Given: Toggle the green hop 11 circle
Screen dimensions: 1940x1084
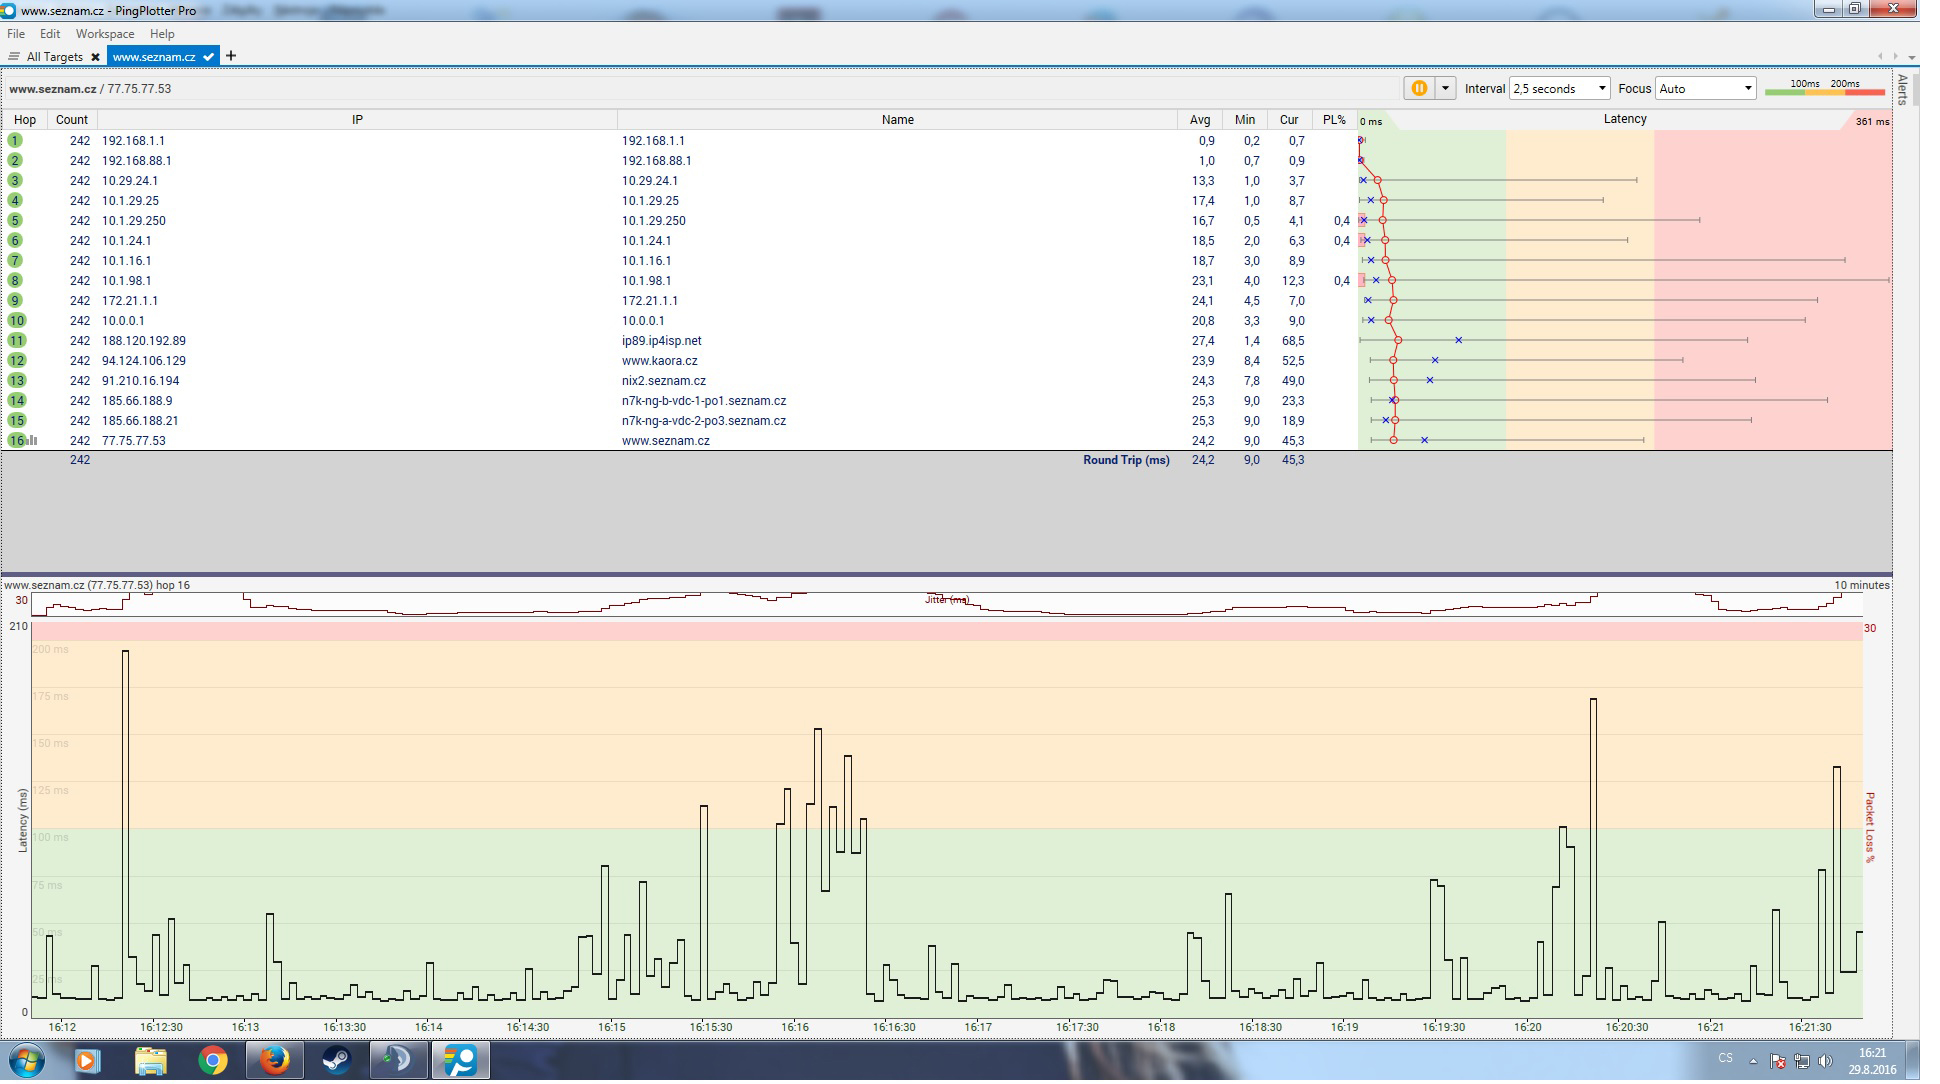Looking at the screenshot, I should pos(16,341).
